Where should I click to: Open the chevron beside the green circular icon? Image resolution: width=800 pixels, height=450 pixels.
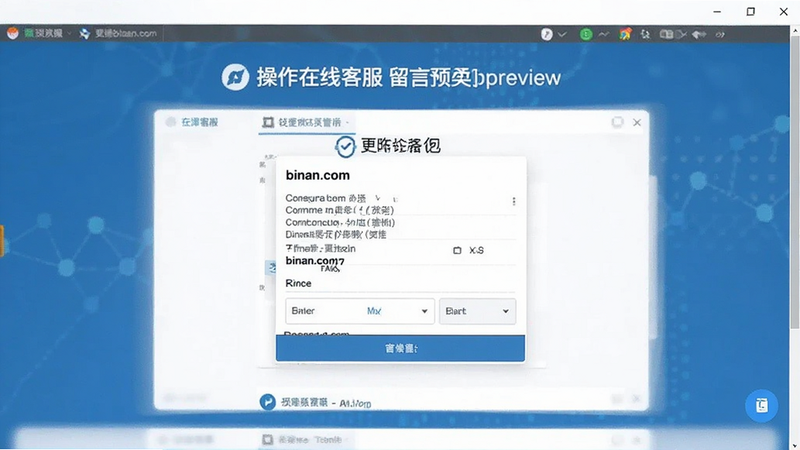point(604,34)
